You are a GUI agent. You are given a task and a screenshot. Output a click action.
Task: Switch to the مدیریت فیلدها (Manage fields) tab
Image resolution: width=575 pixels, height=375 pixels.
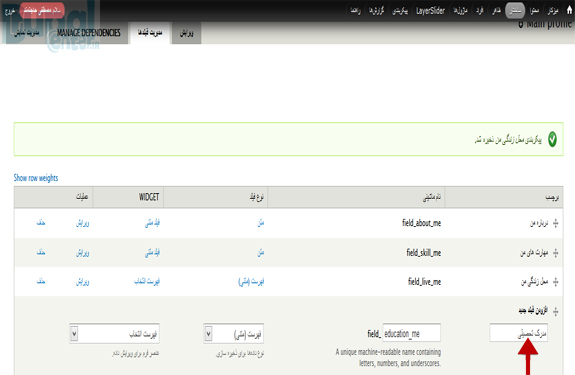pos(150,33)
